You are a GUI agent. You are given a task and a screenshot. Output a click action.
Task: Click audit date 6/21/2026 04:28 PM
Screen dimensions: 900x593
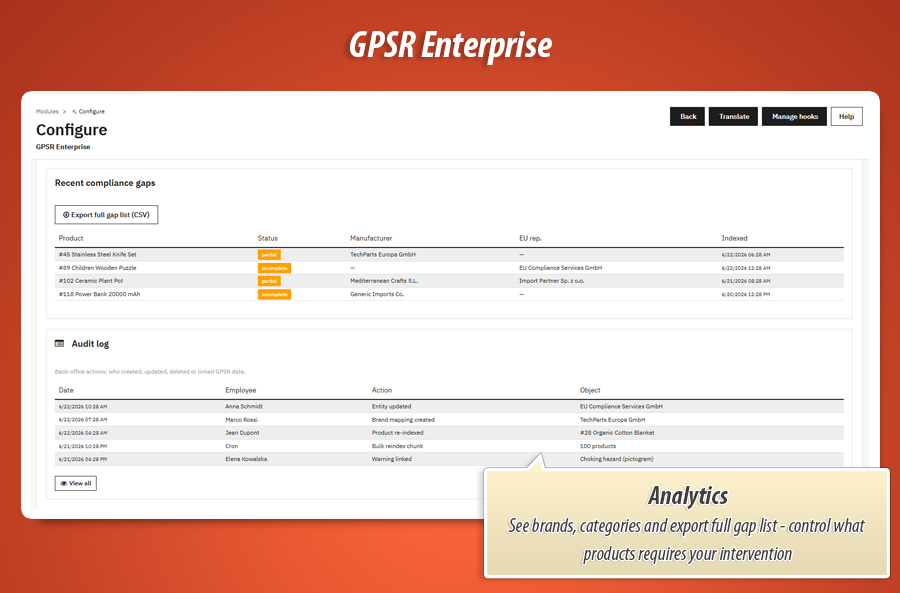(83, 459)
